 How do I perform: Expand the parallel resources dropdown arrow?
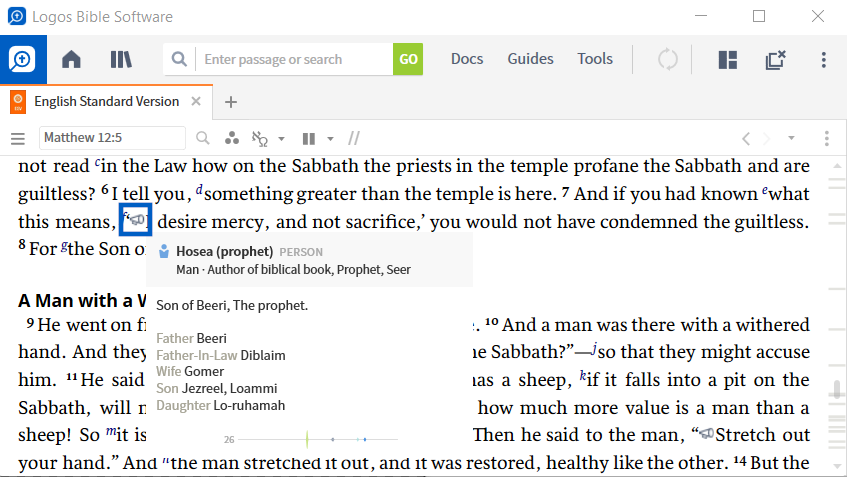330,139
